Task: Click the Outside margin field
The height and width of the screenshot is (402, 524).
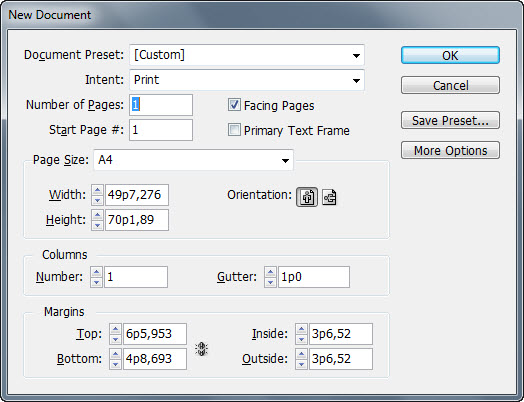Action: [x=341, y=359]
